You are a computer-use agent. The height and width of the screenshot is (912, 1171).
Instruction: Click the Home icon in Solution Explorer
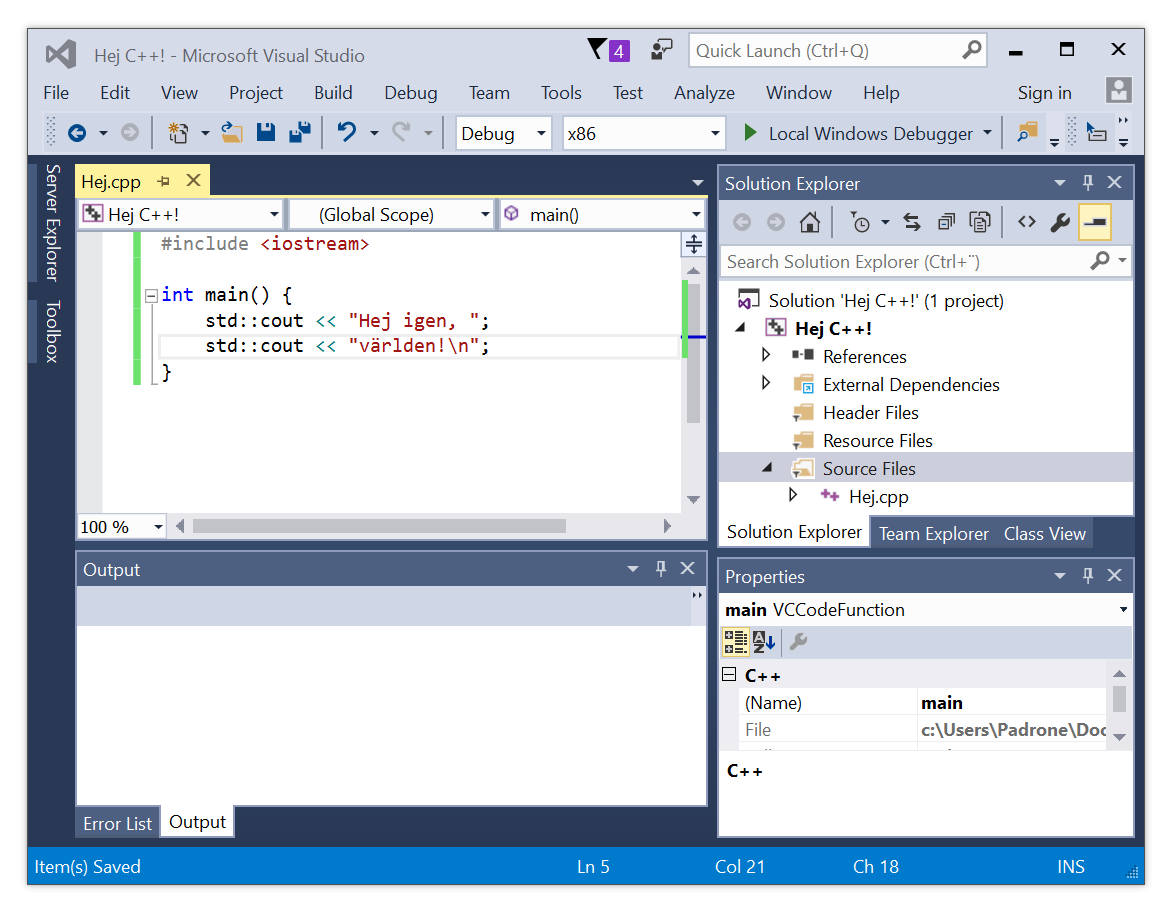click(810, 223)
